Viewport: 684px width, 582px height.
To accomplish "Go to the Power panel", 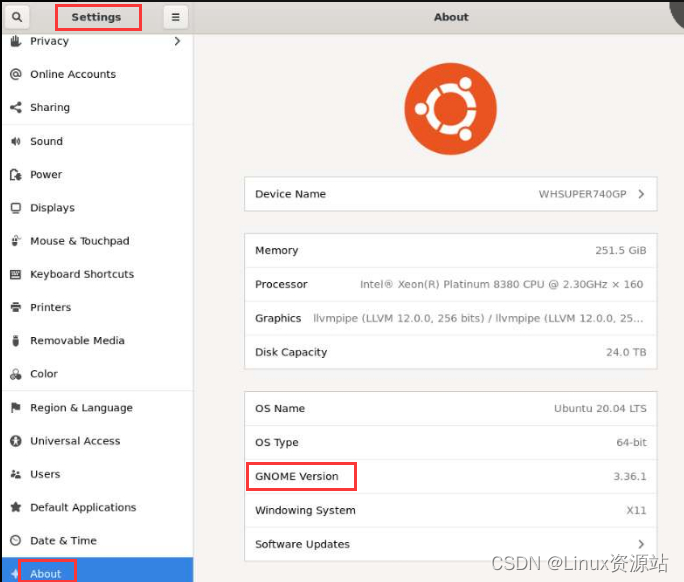I will pyautogui.click(x=98, y=175).
